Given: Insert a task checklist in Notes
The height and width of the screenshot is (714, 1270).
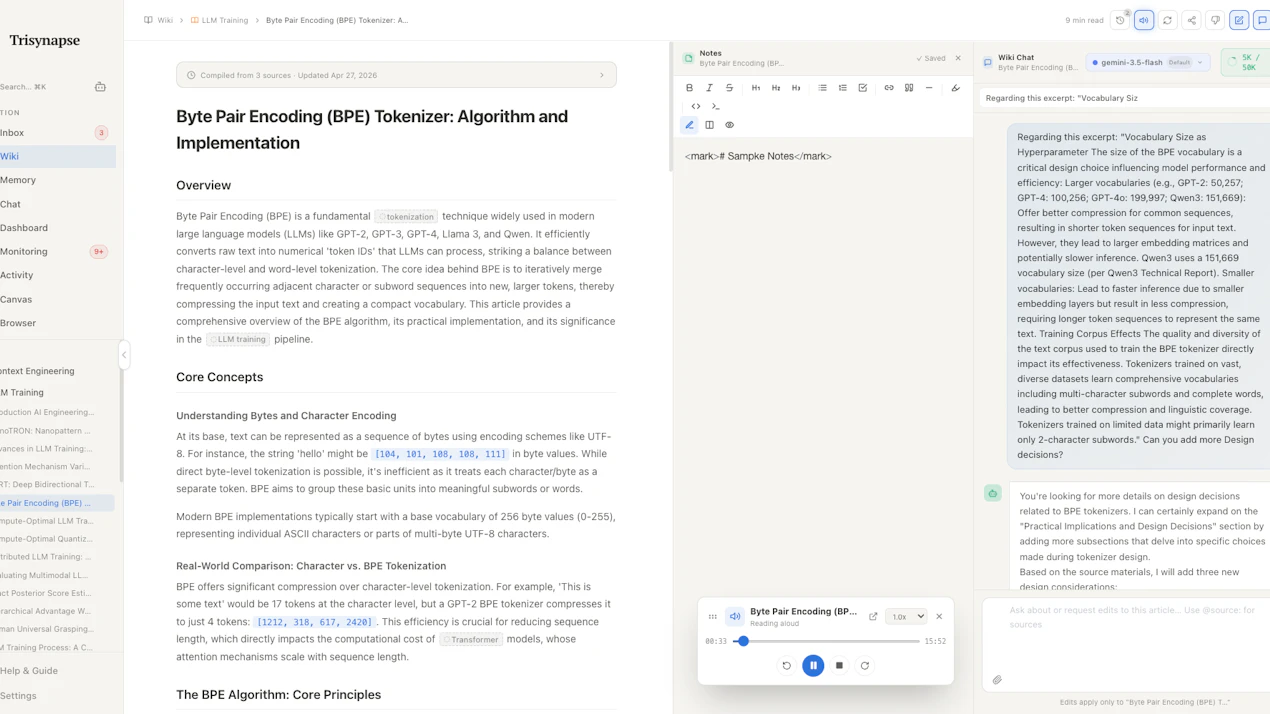Looking at the screenshot, I should click(x=863, y=88).
